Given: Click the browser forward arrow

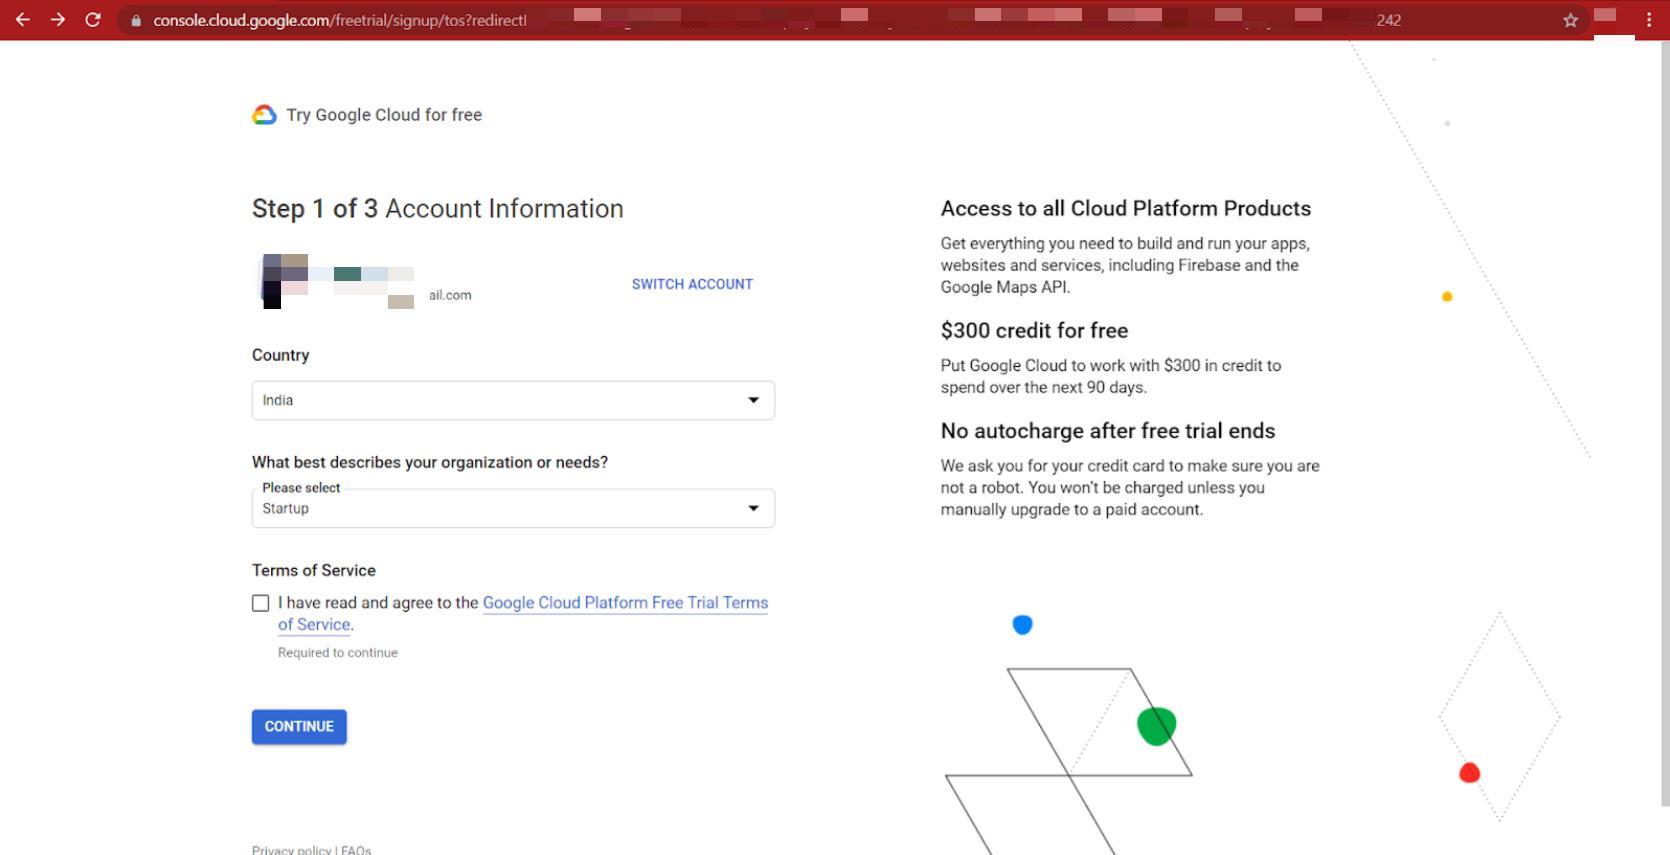Looking at the screenshot, I should coord(58,20).
